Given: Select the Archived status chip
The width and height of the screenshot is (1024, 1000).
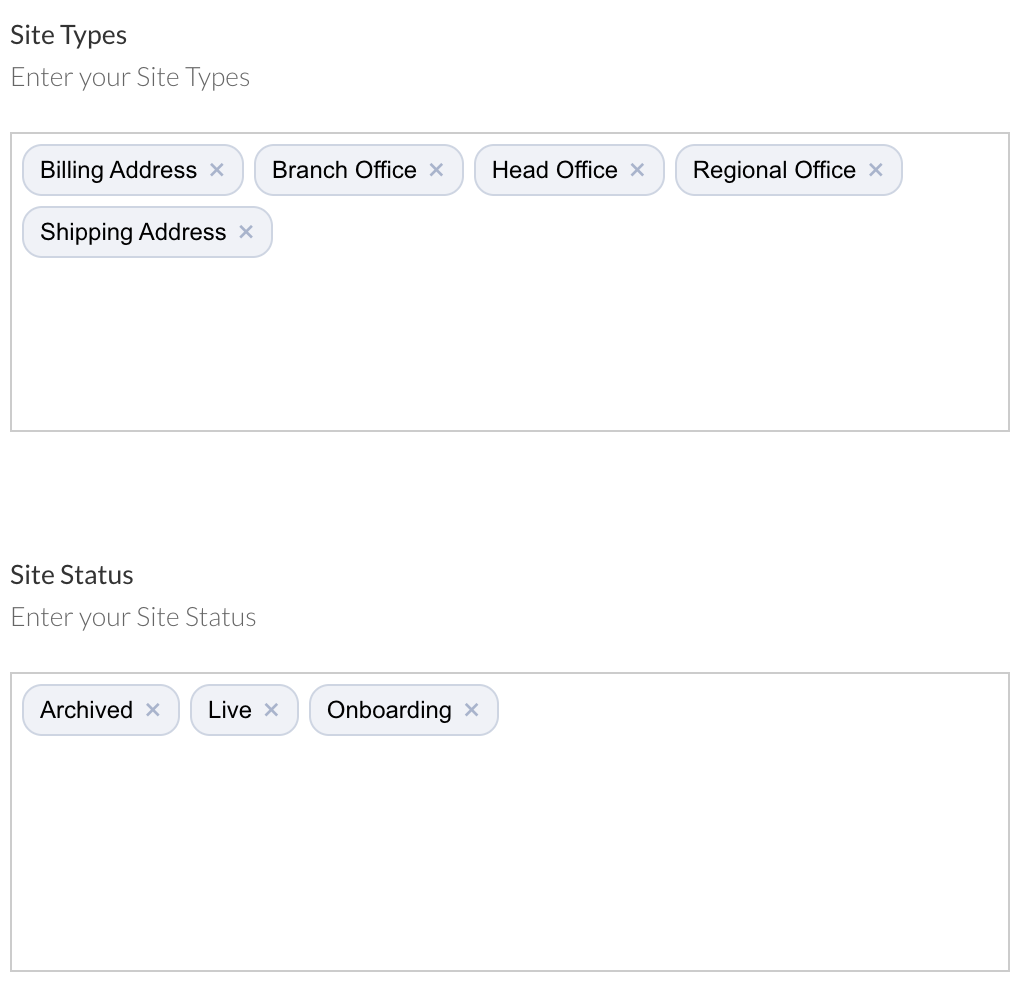Looking at the screenshot, I should click(87, 710).
